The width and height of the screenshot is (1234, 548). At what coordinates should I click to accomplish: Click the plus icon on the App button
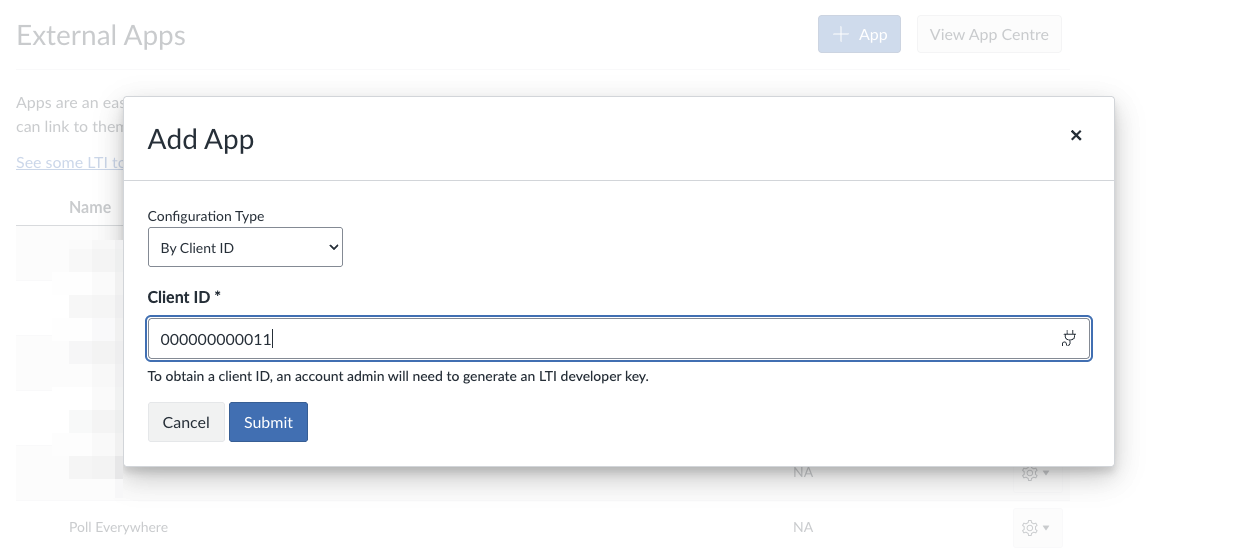click(x=842, y=34)
